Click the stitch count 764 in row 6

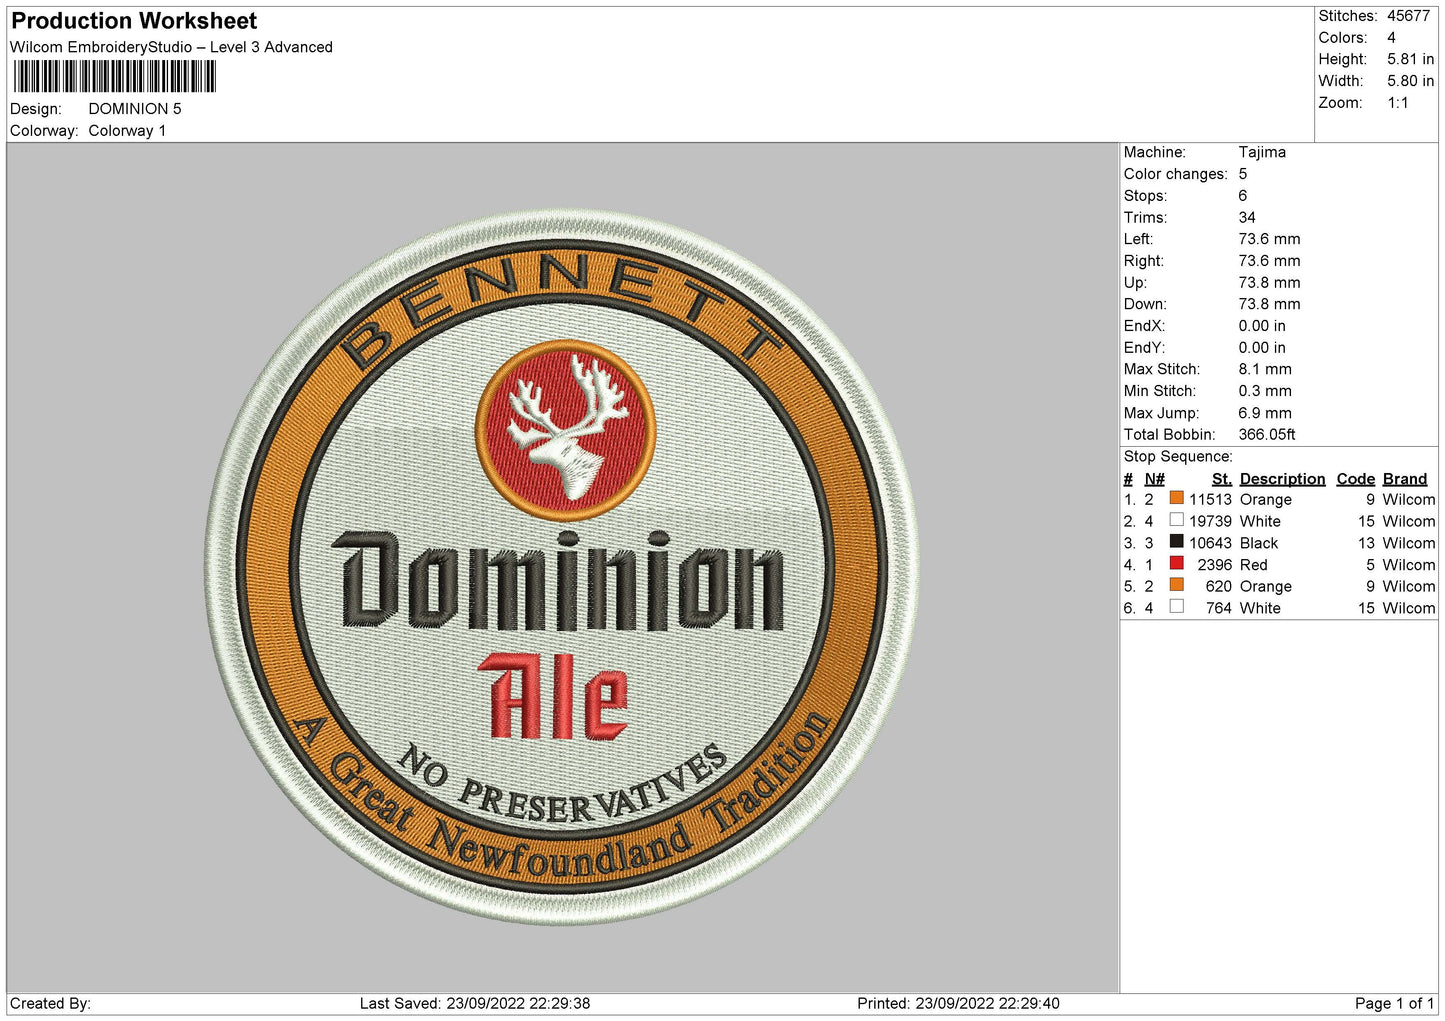[1218, 608]
